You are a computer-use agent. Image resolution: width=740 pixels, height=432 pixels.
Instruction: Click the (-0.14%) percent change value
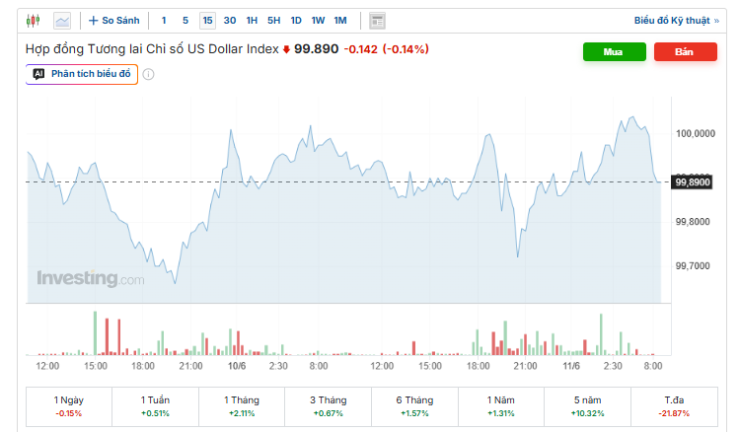[x=406, y=49]
